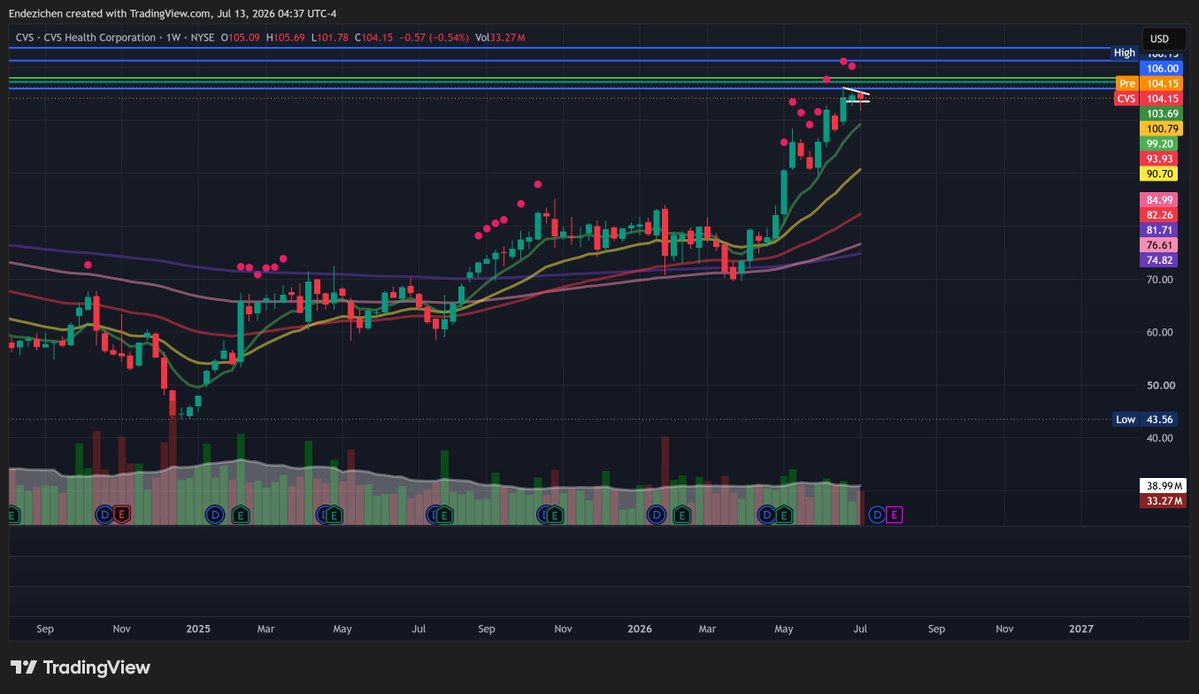Select the blue 106.00 price label
This screenshot has width=1199, height=694.
click(x=1162, y=68)
